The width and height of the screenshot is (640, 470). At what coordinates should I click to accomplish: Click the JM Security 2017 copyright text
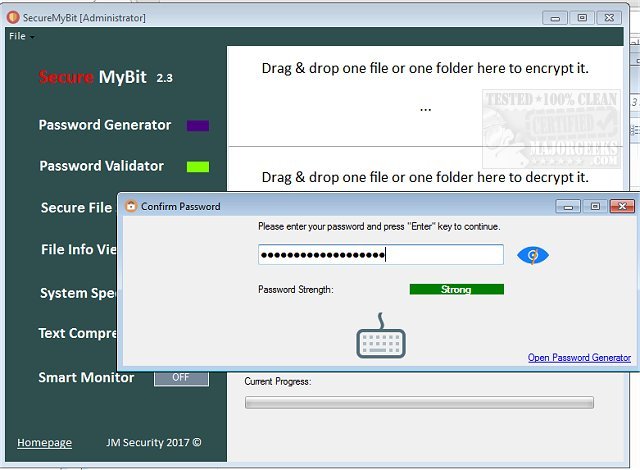[154, 443]
